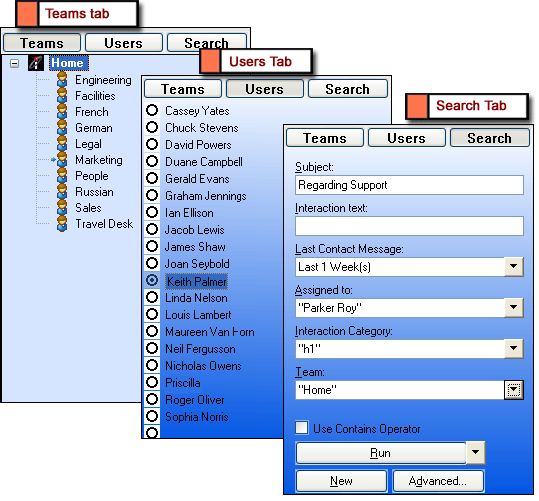Image resolution: width=539 pixels, height=501 pixels.
Task: Enable the Use Contains Operator checkbox
Action: pos(301,428)
